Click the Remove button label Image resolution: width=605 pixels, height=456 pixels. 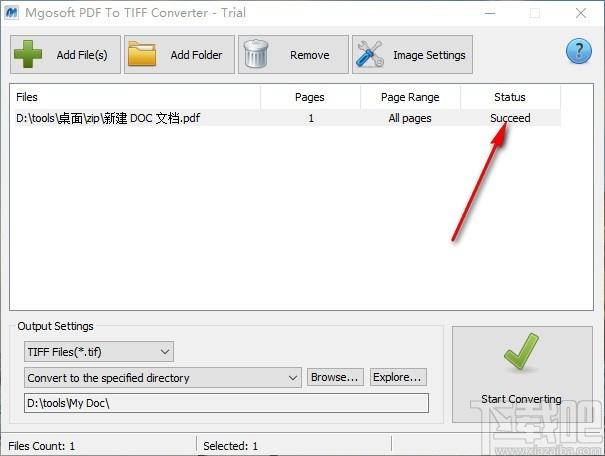[309, 55]
